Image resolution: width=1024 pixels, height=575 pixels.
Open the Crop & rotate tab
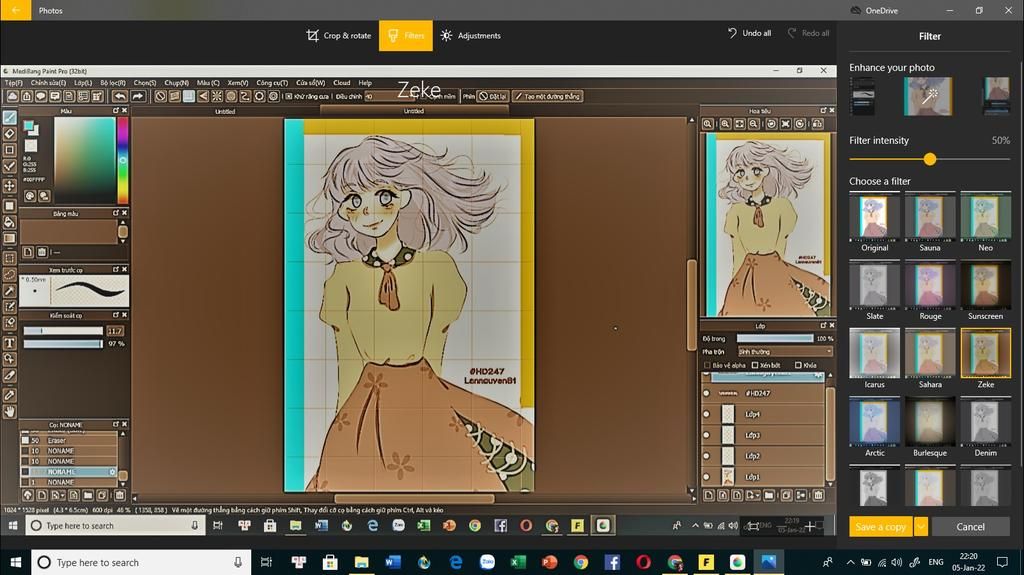(x=339, y=35)
